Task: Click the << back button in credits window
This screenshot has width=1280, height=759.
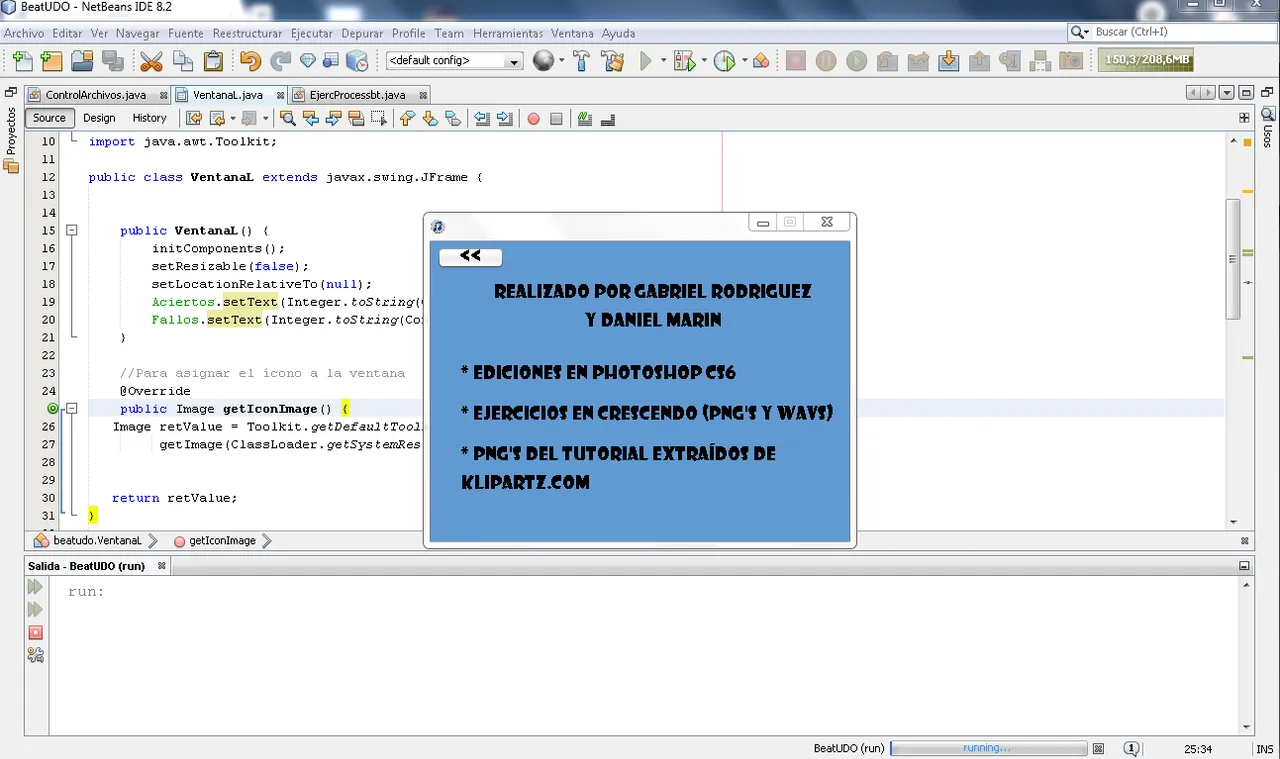Action: click(x=471, y=257)
